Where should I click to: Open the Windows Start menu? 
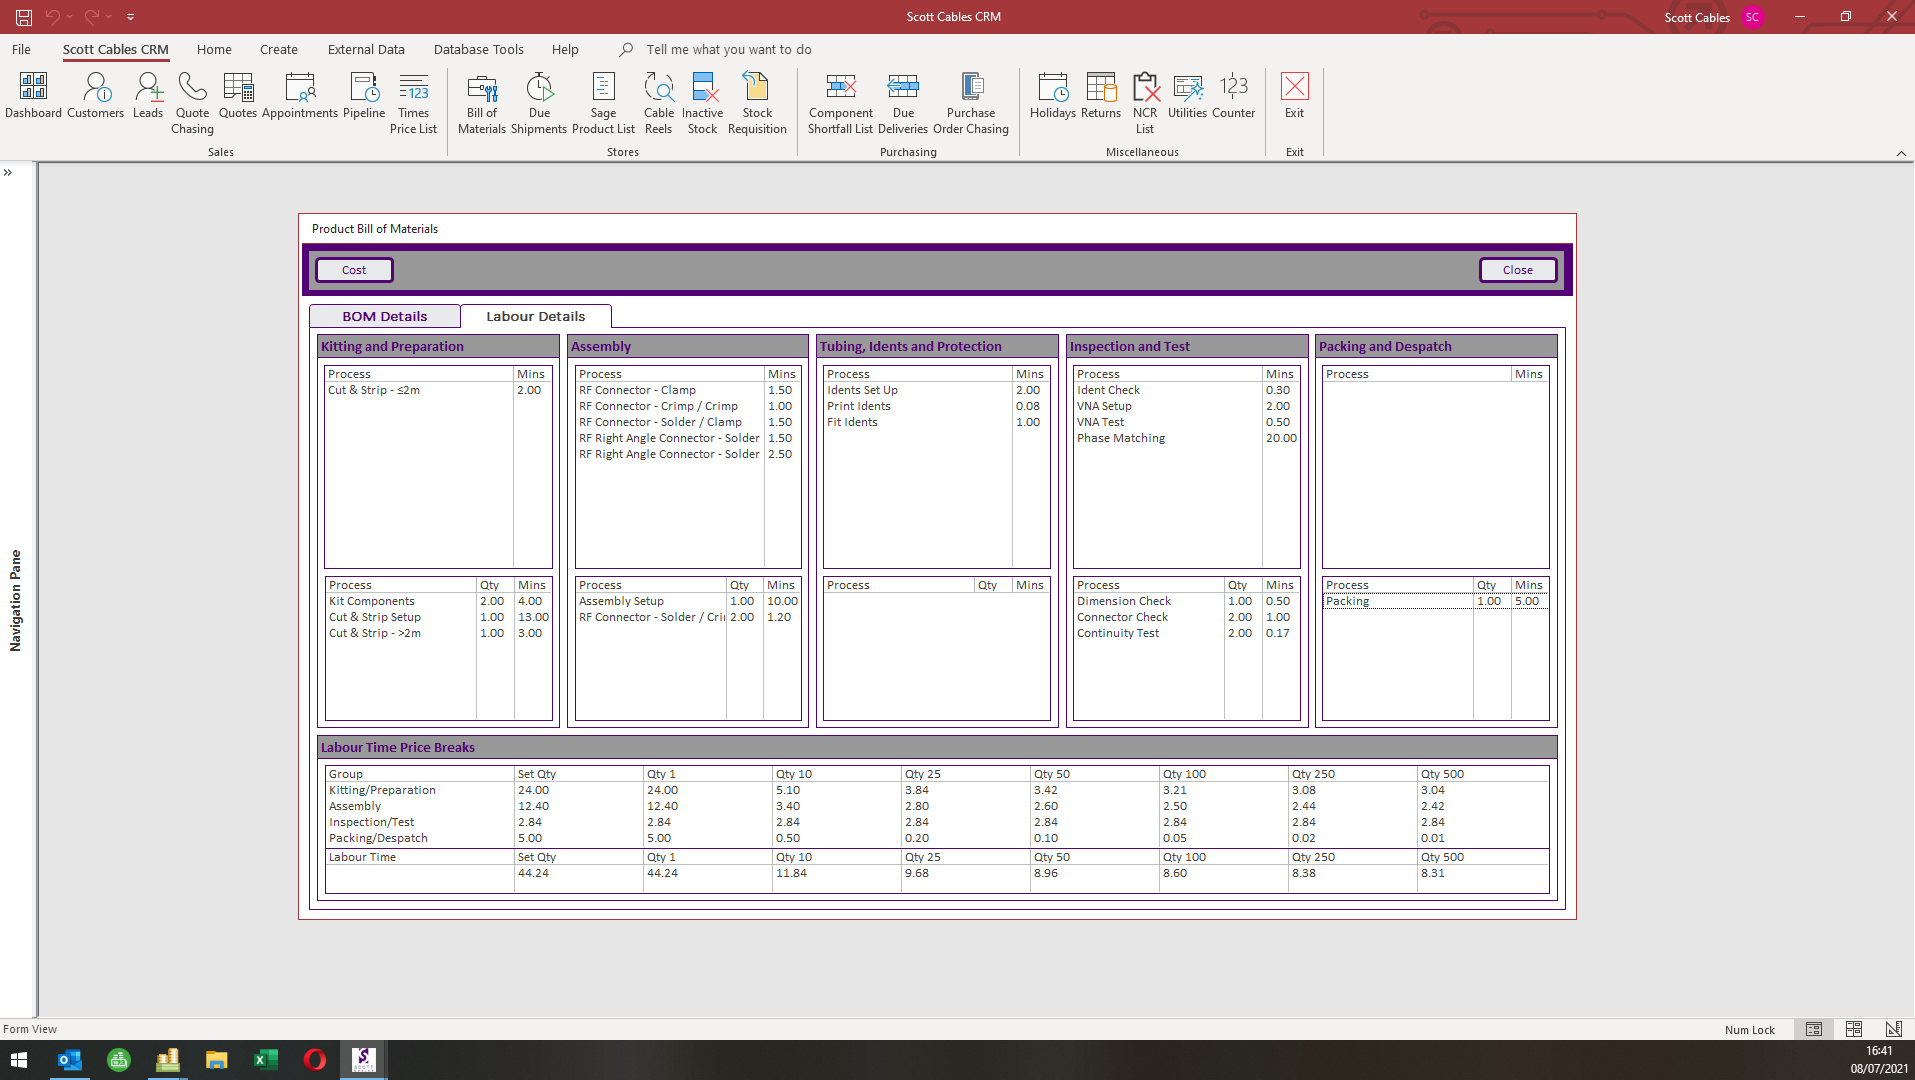point(19,1060)
